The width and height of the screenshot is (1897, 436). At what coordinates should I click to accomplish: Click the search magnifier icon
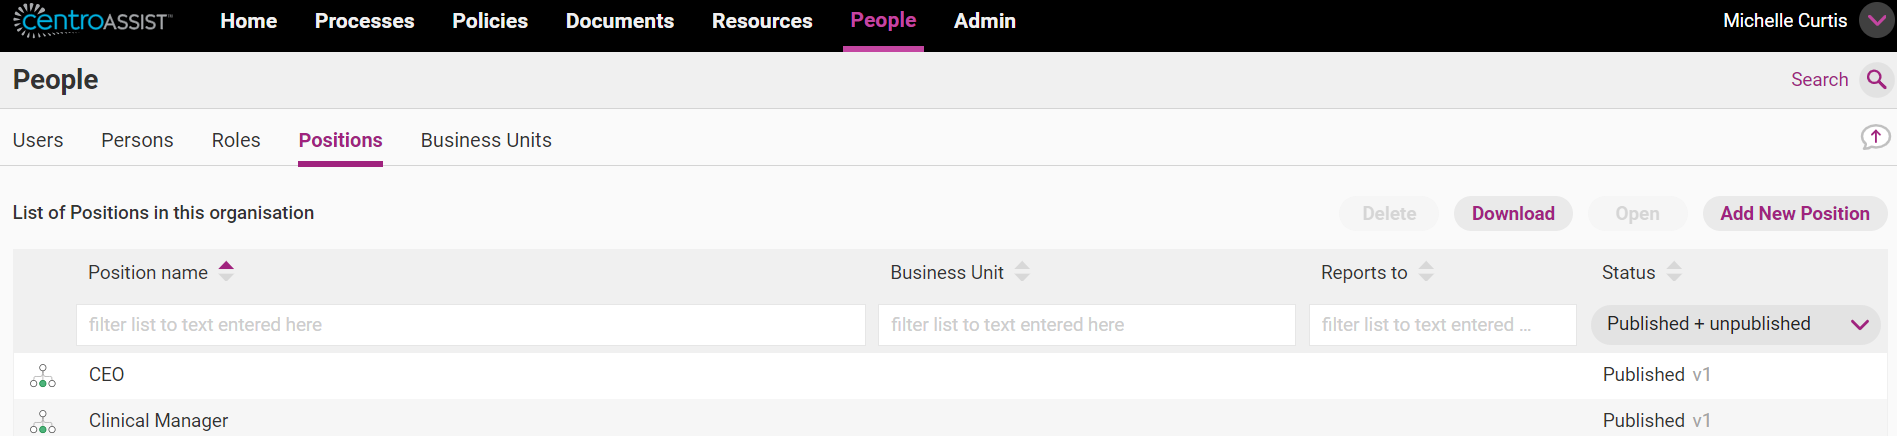coord(1876,80)
